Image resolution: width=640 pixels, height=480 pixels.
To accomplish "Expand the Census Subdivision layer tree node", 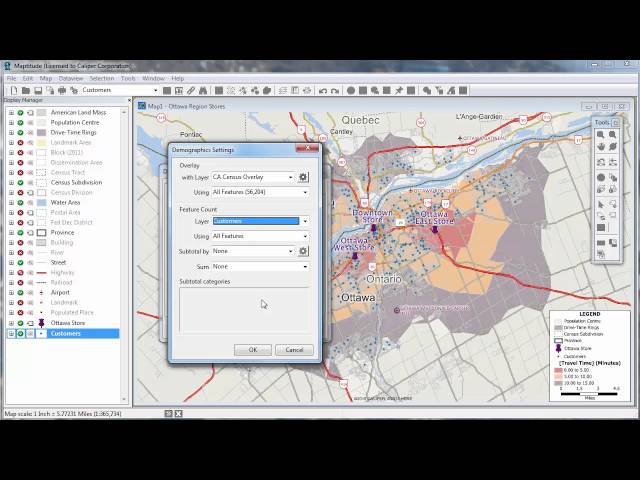I will (x=11, y=182).
